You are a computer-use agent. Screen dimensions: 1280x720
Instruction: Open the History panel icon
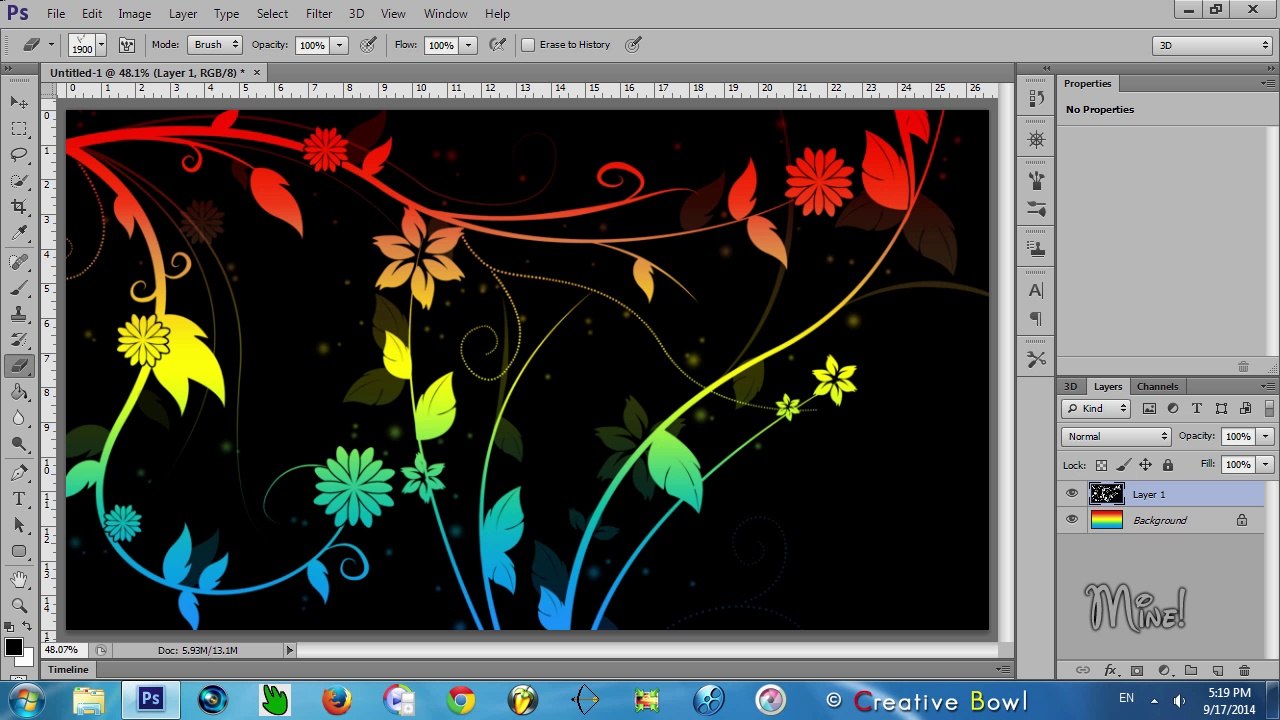[1036, 98]
